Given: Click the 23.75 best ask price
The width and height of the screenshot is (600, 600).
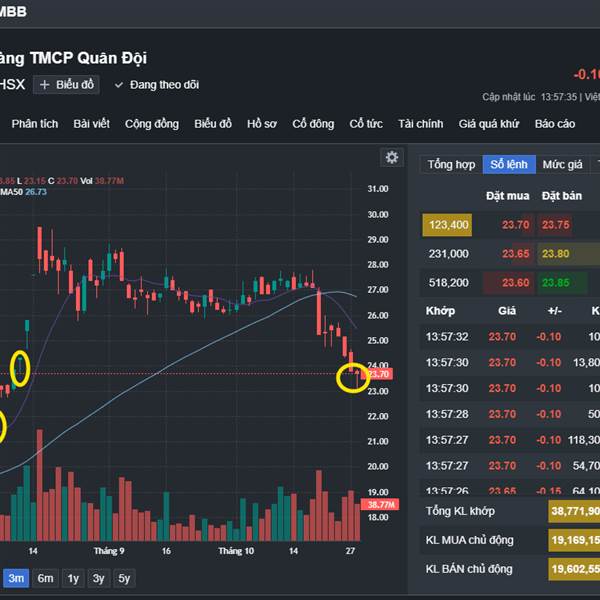Looking at the screenshot, I should pyautogui.click(x=555, y=226).
